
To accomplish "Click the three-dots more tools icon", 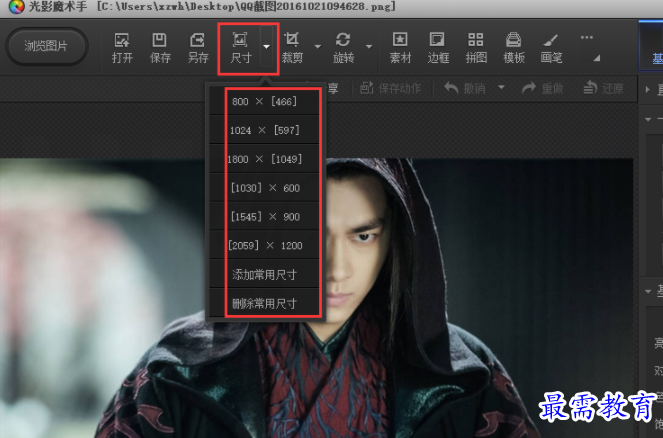I will click(x=587, y=38).
